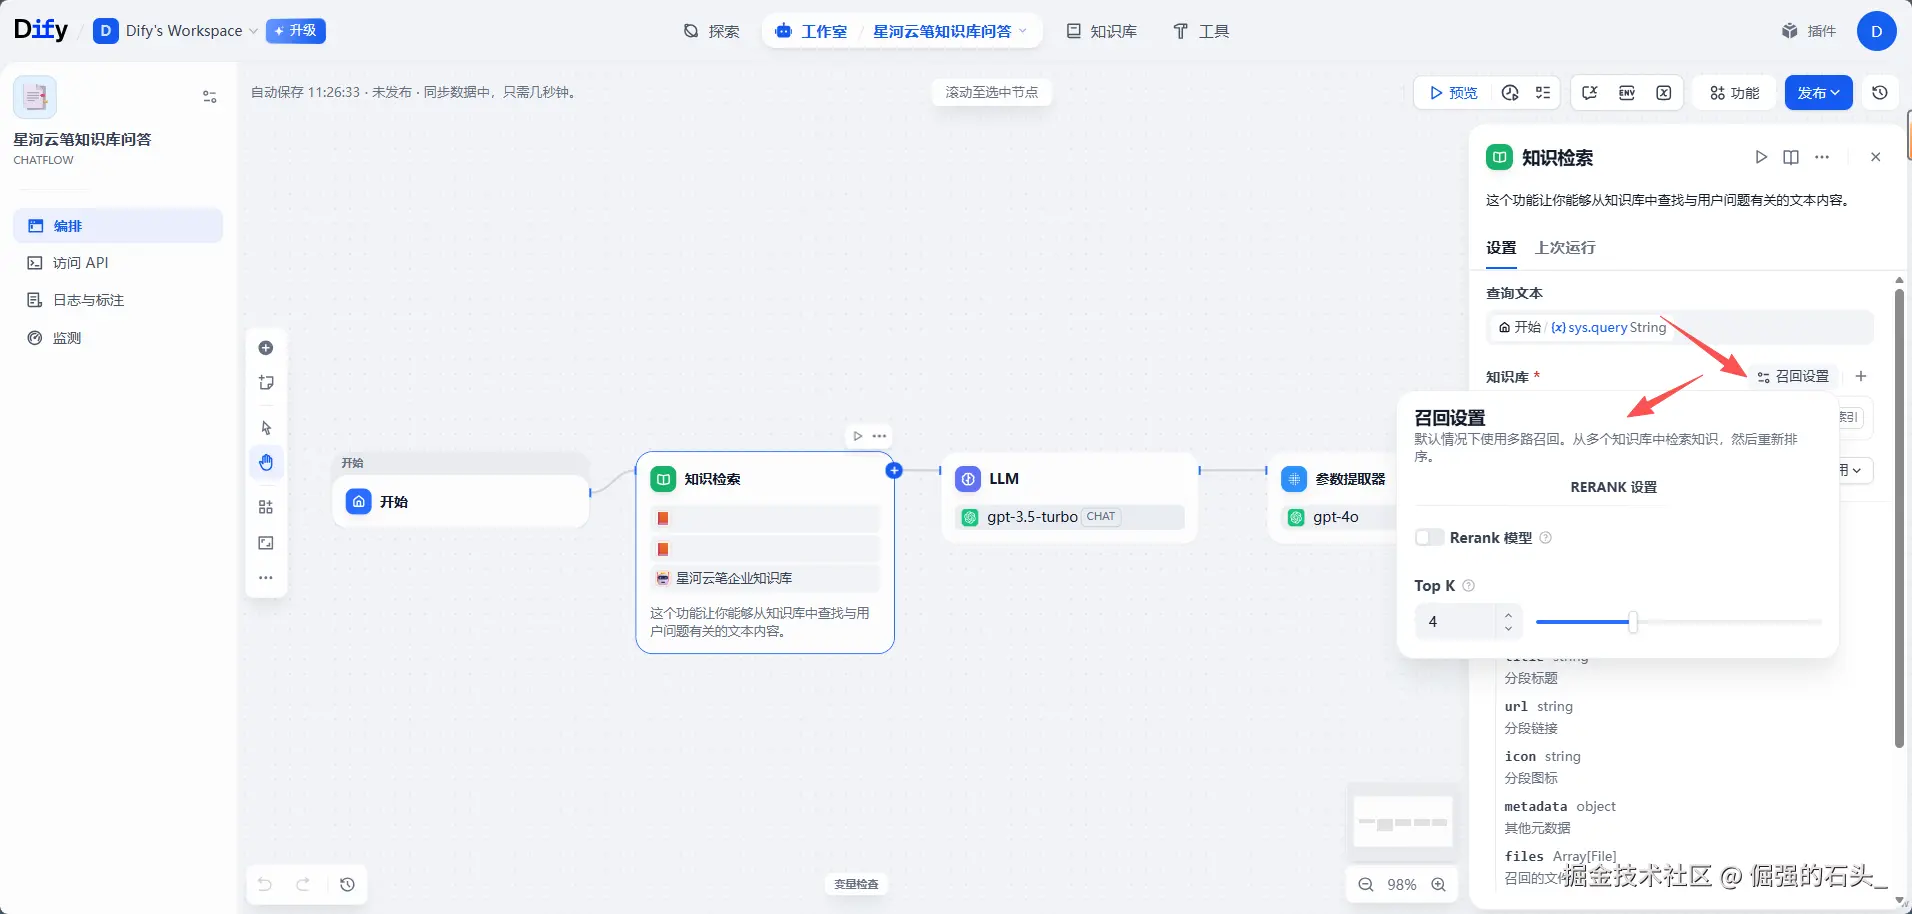Image resolution: width=1912 pixels, height=914 pixels.
Task: Click the 升级 upgrade button
Action: point(296,31)
